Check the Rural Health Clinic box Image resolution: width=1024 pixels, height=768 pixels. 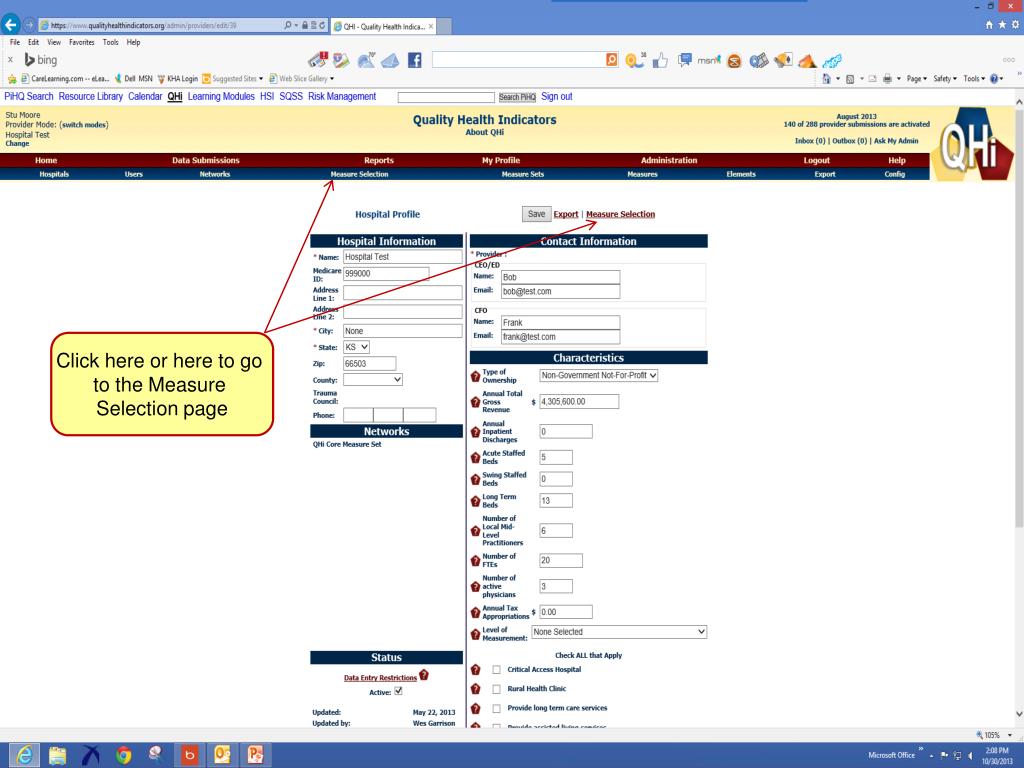point(496,689)
